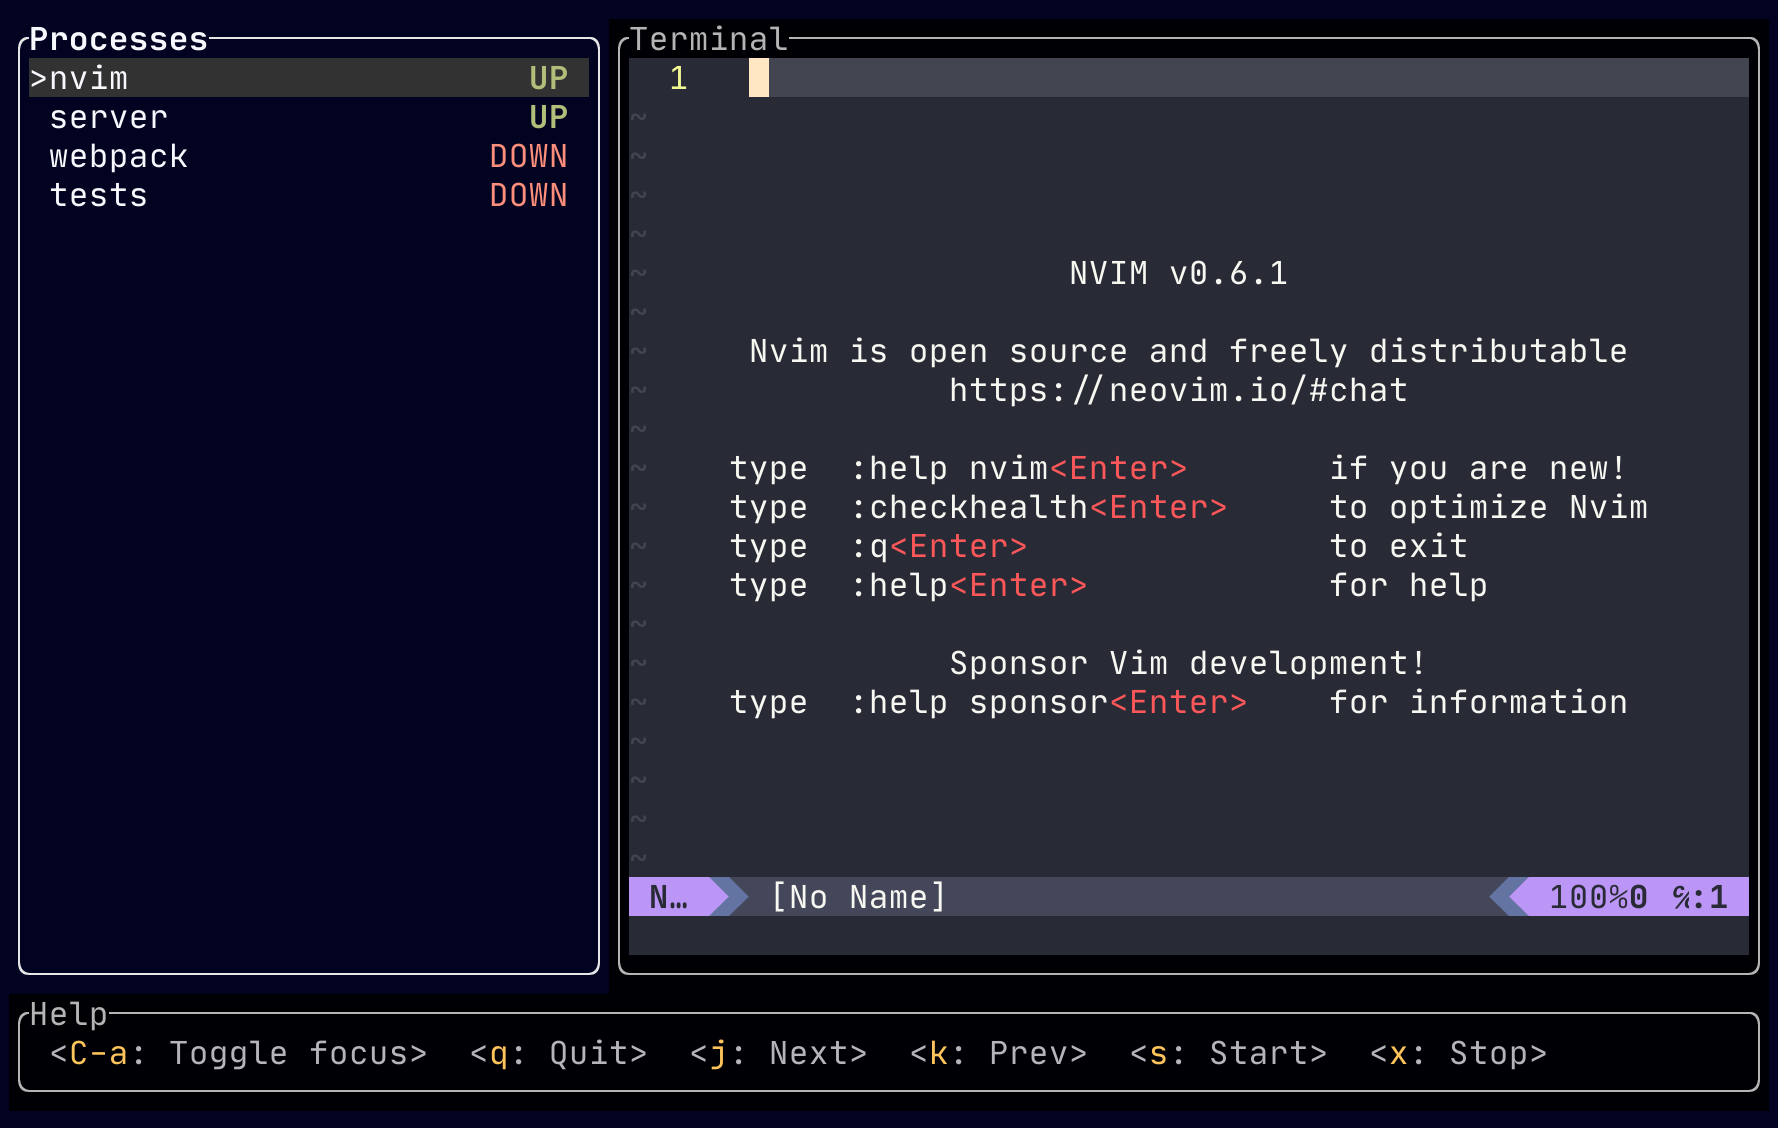This screenshot has height=1128, width=1778.
Task: Click the N… mode indicator in statusline
Action: pos(669,897)
